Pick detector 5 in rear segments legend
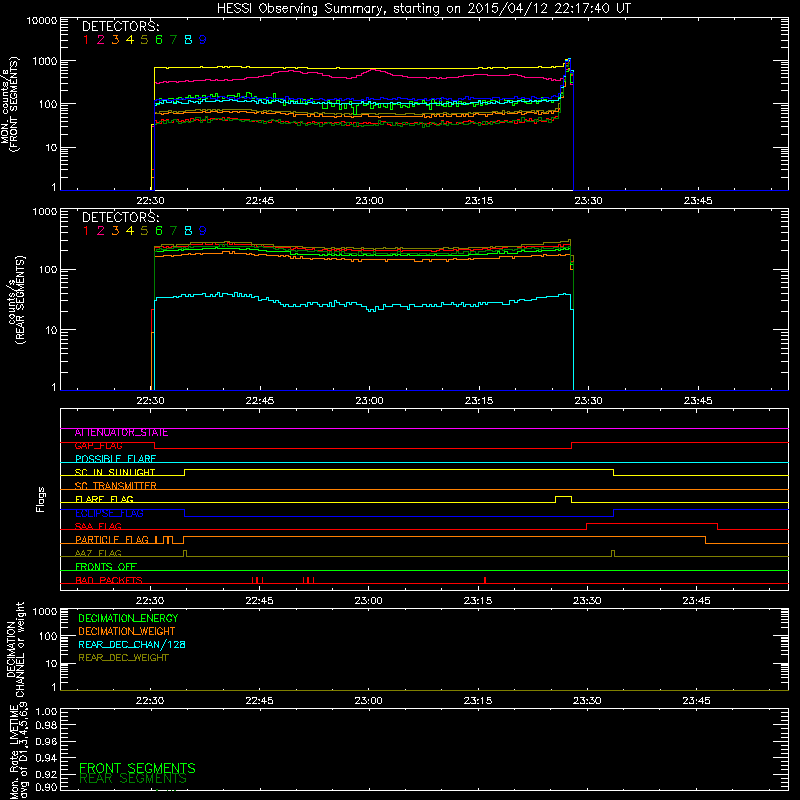Viewport: 800px width, 800px height. [144, 231]
